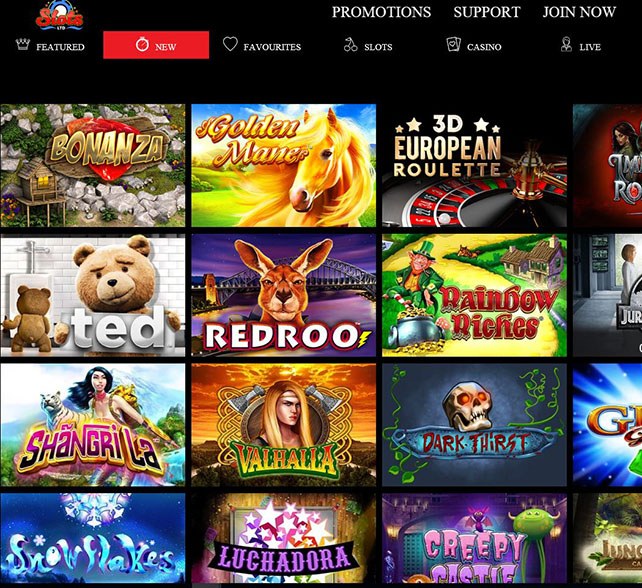642x588 pixels.
Task: Click the playing cards Casino icon
Action: point(453,44)
